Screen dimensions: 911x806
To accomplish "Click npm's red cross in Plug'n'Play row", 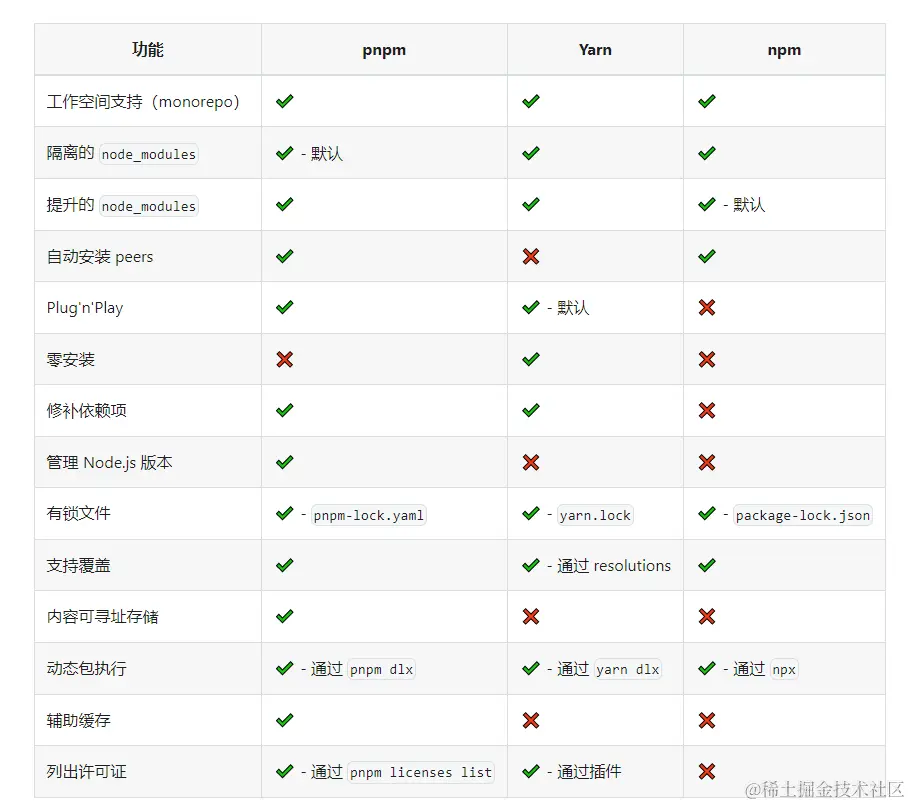I will (x=707, y=308).
